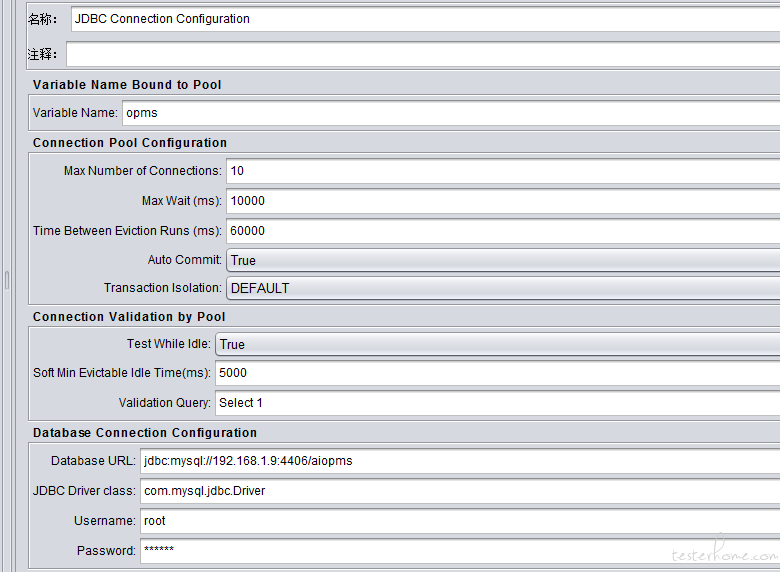
Task: Select the Time Between Eviction Runs field
Action: click(x=503, y=231)
